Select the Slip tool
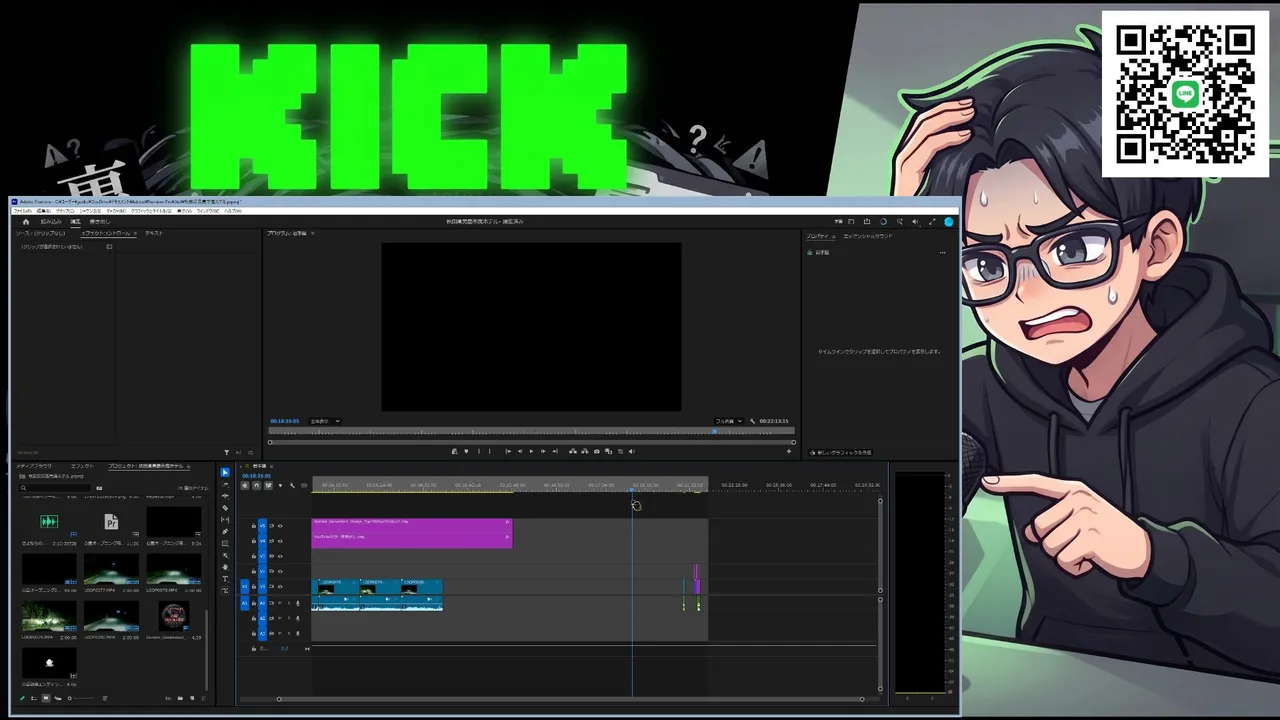 [225, 520]
